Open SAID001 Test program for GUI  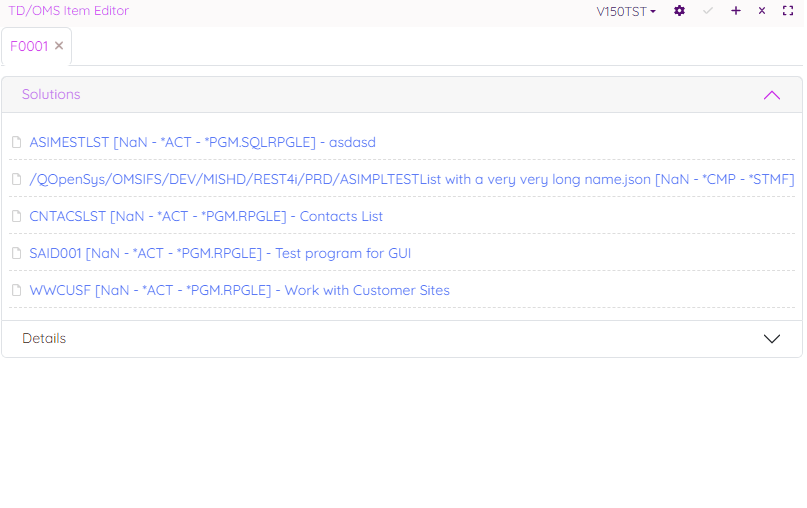pos(220,254)
